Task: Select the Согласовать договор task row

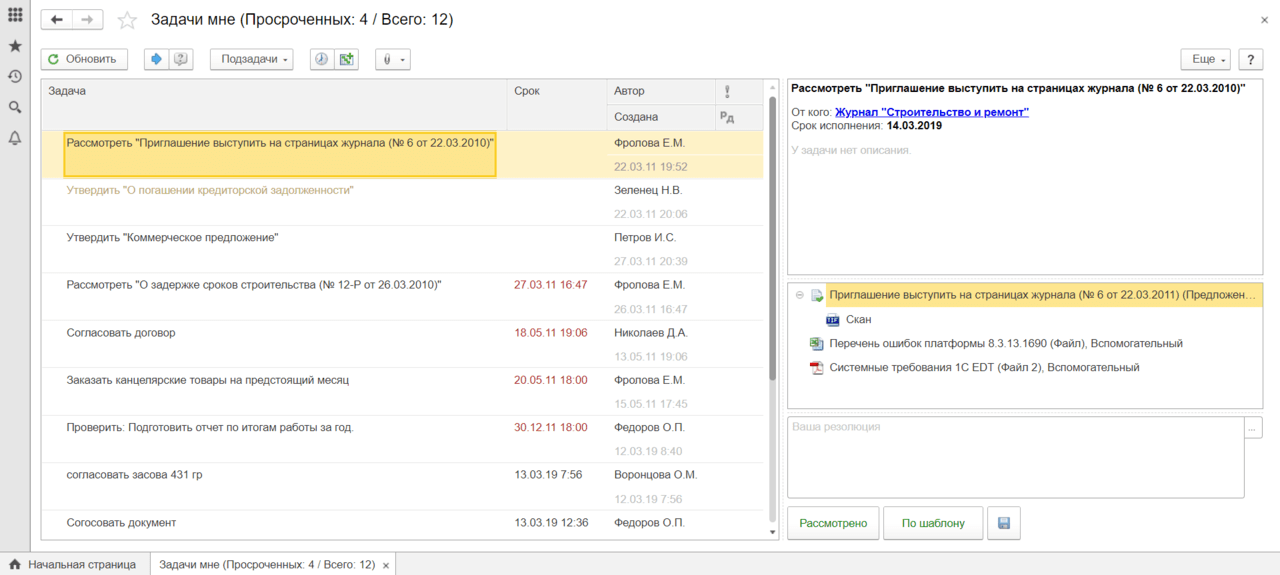Action: click(121, 333)
